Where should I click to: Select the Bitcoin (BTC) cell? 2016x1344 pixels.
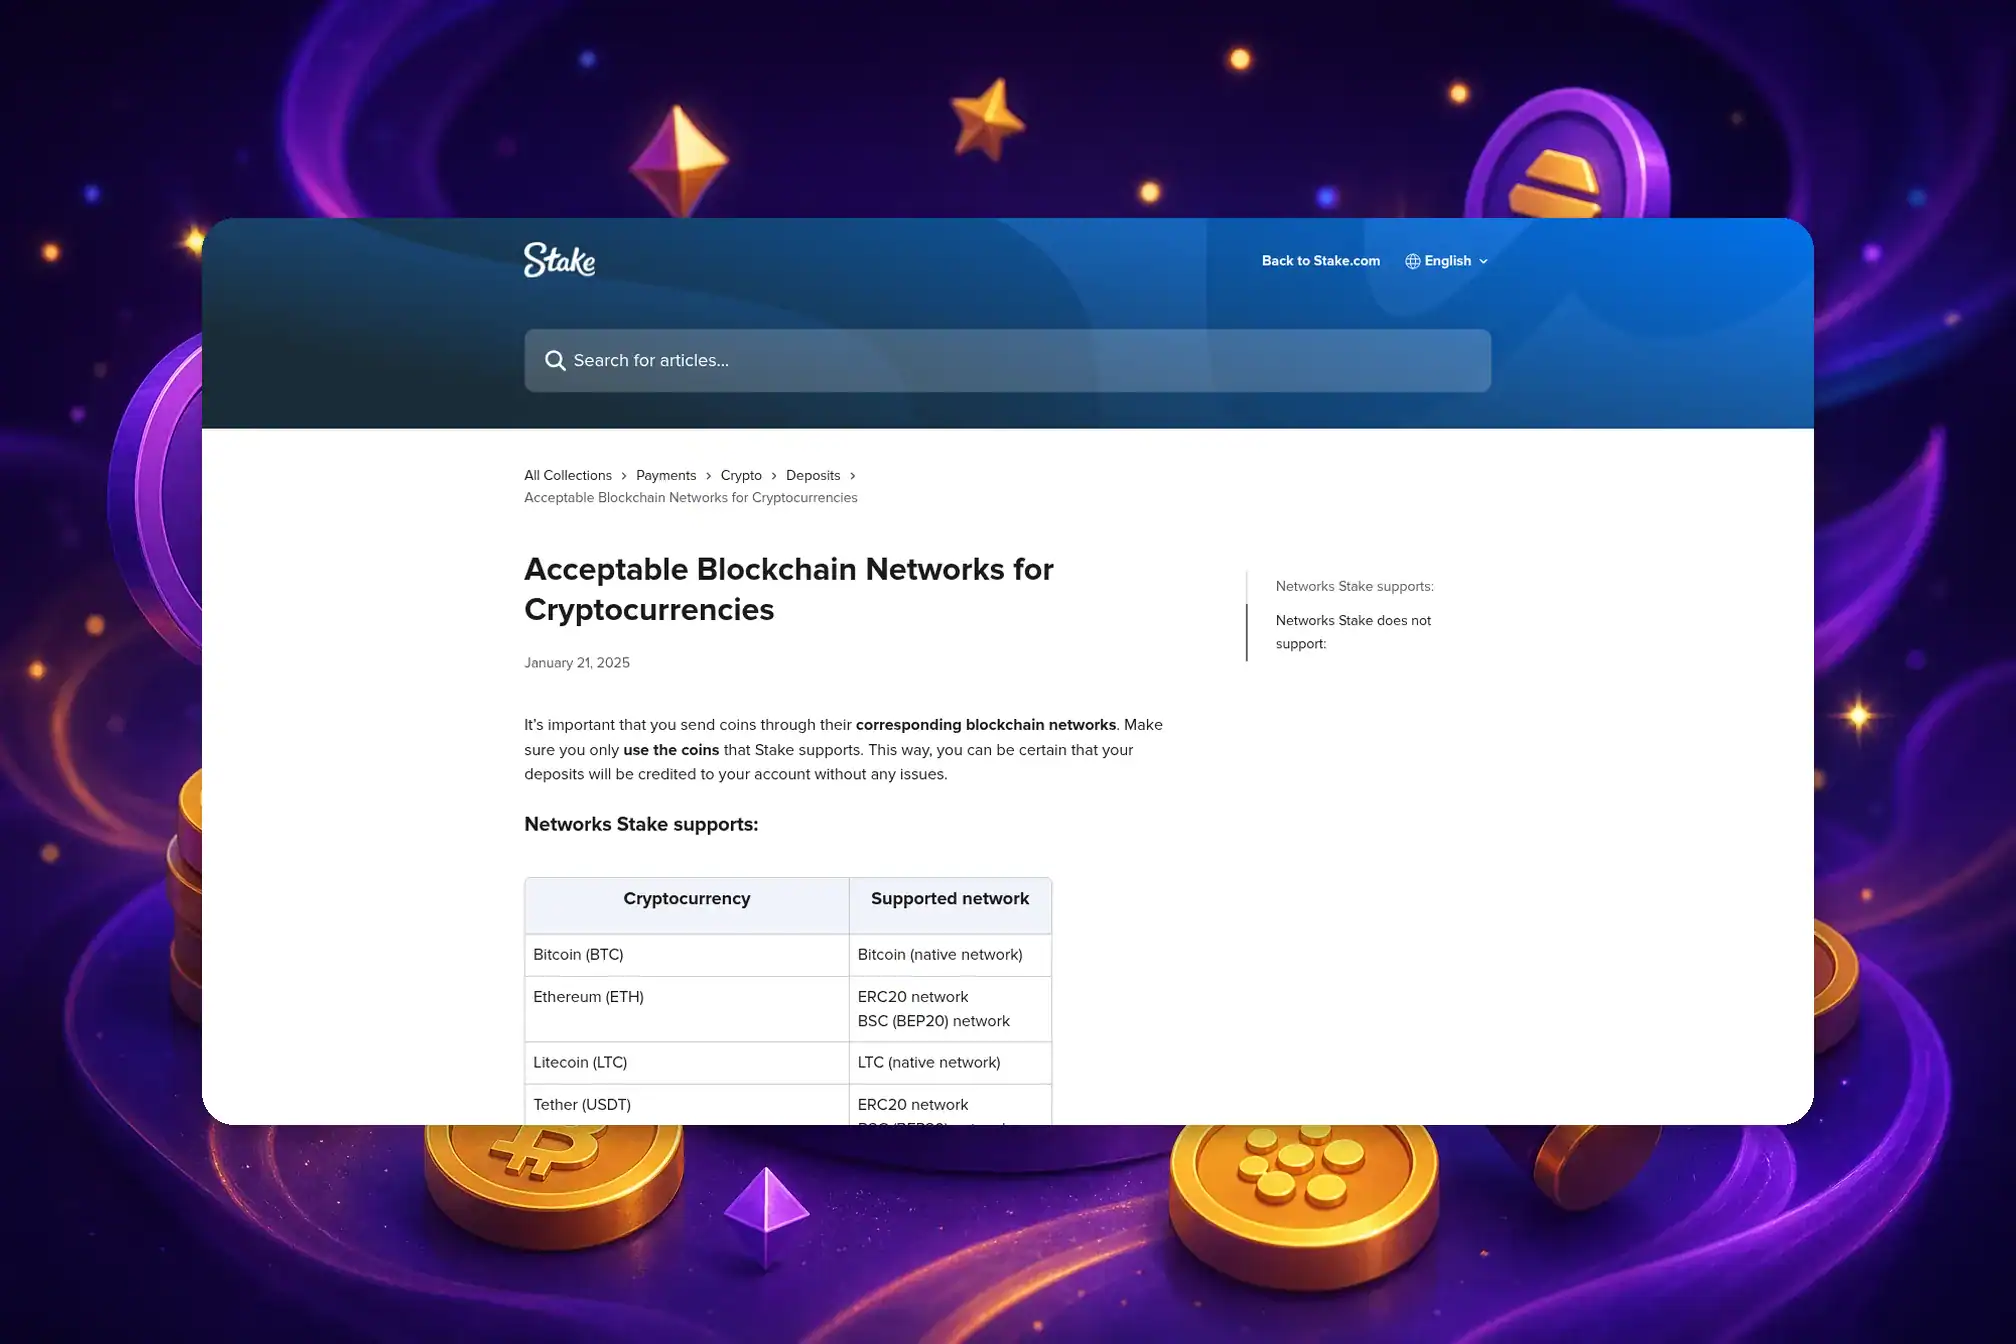point(687,955)
